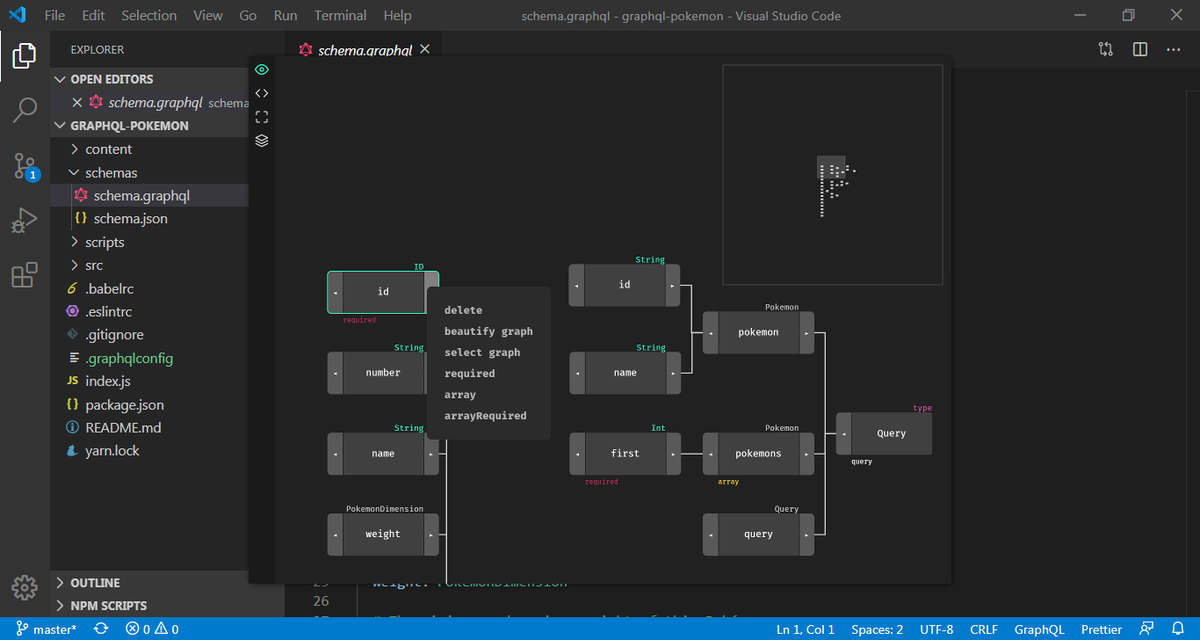Open the Run menu
The height and width of the screenshot is (640, 1200).
coord(285,16)
